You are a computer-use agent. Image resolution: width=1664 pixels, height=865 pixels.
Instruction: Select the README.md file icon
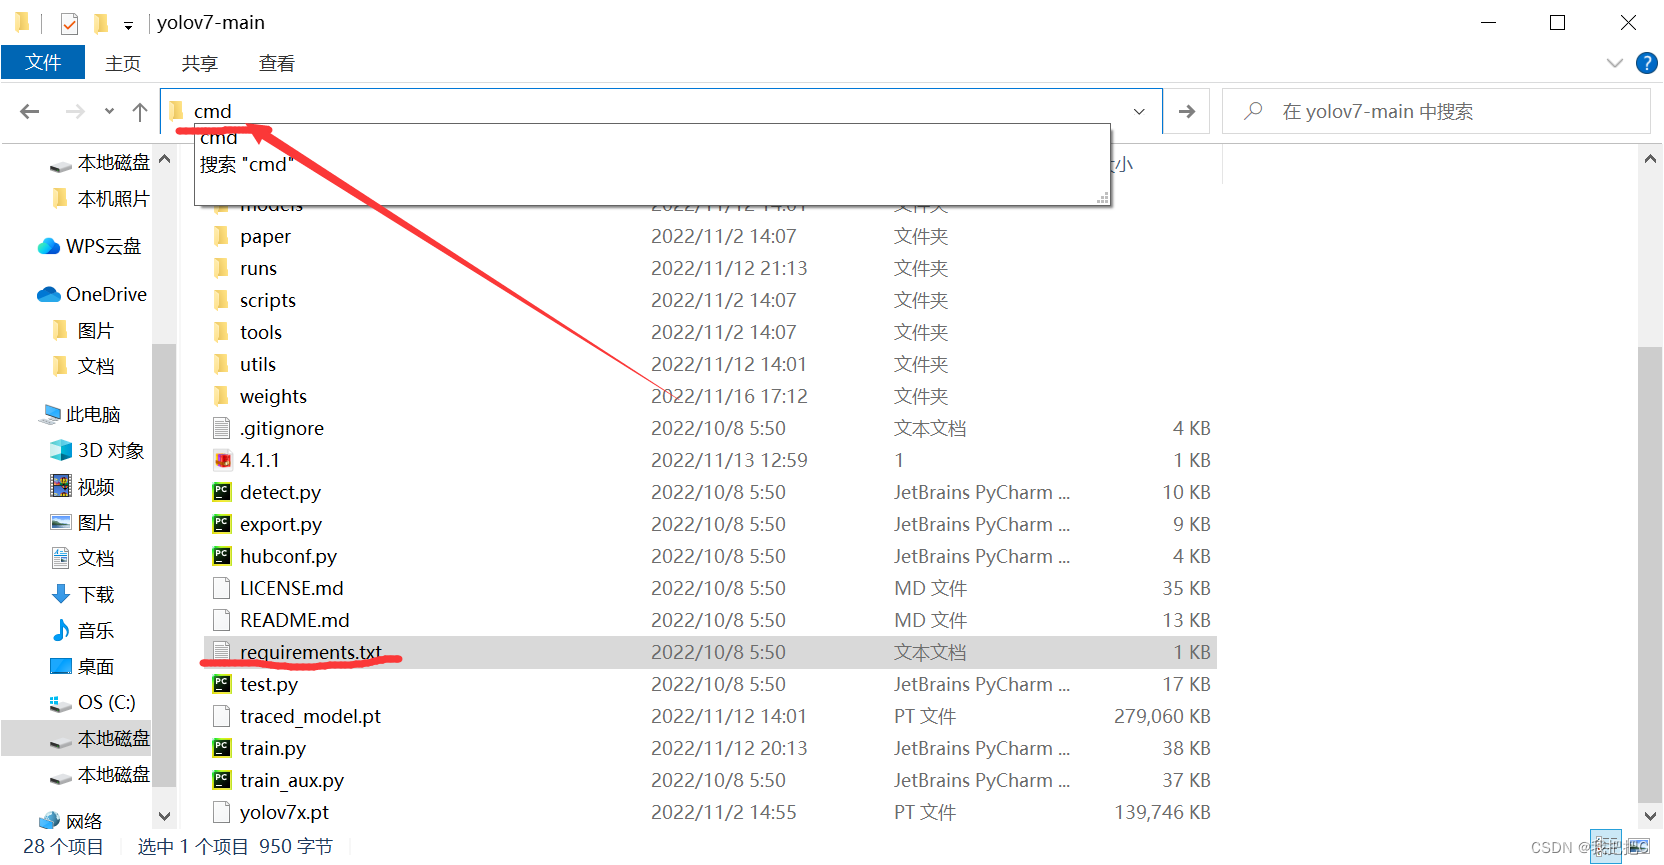point(222,620)
